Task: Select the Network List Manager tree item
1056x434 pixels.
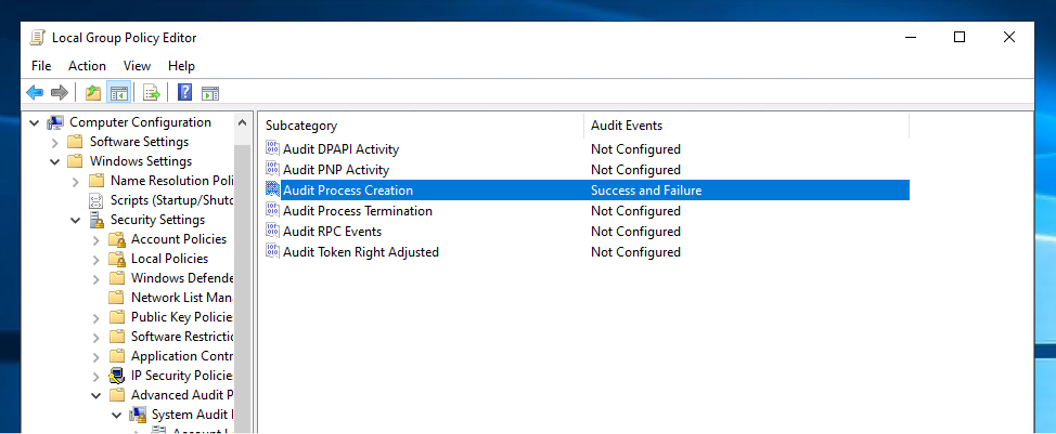Action: (182, 297)
